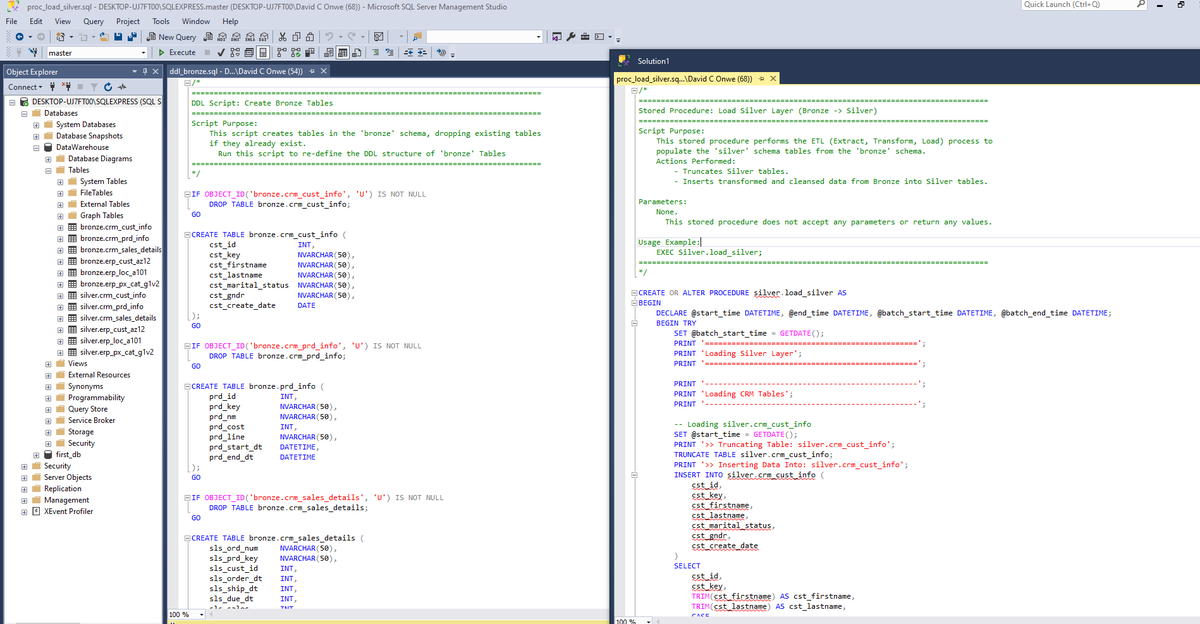1200x624 pixels.
Task: Click the Save All icon in toolbar
Action: (132, 37)
